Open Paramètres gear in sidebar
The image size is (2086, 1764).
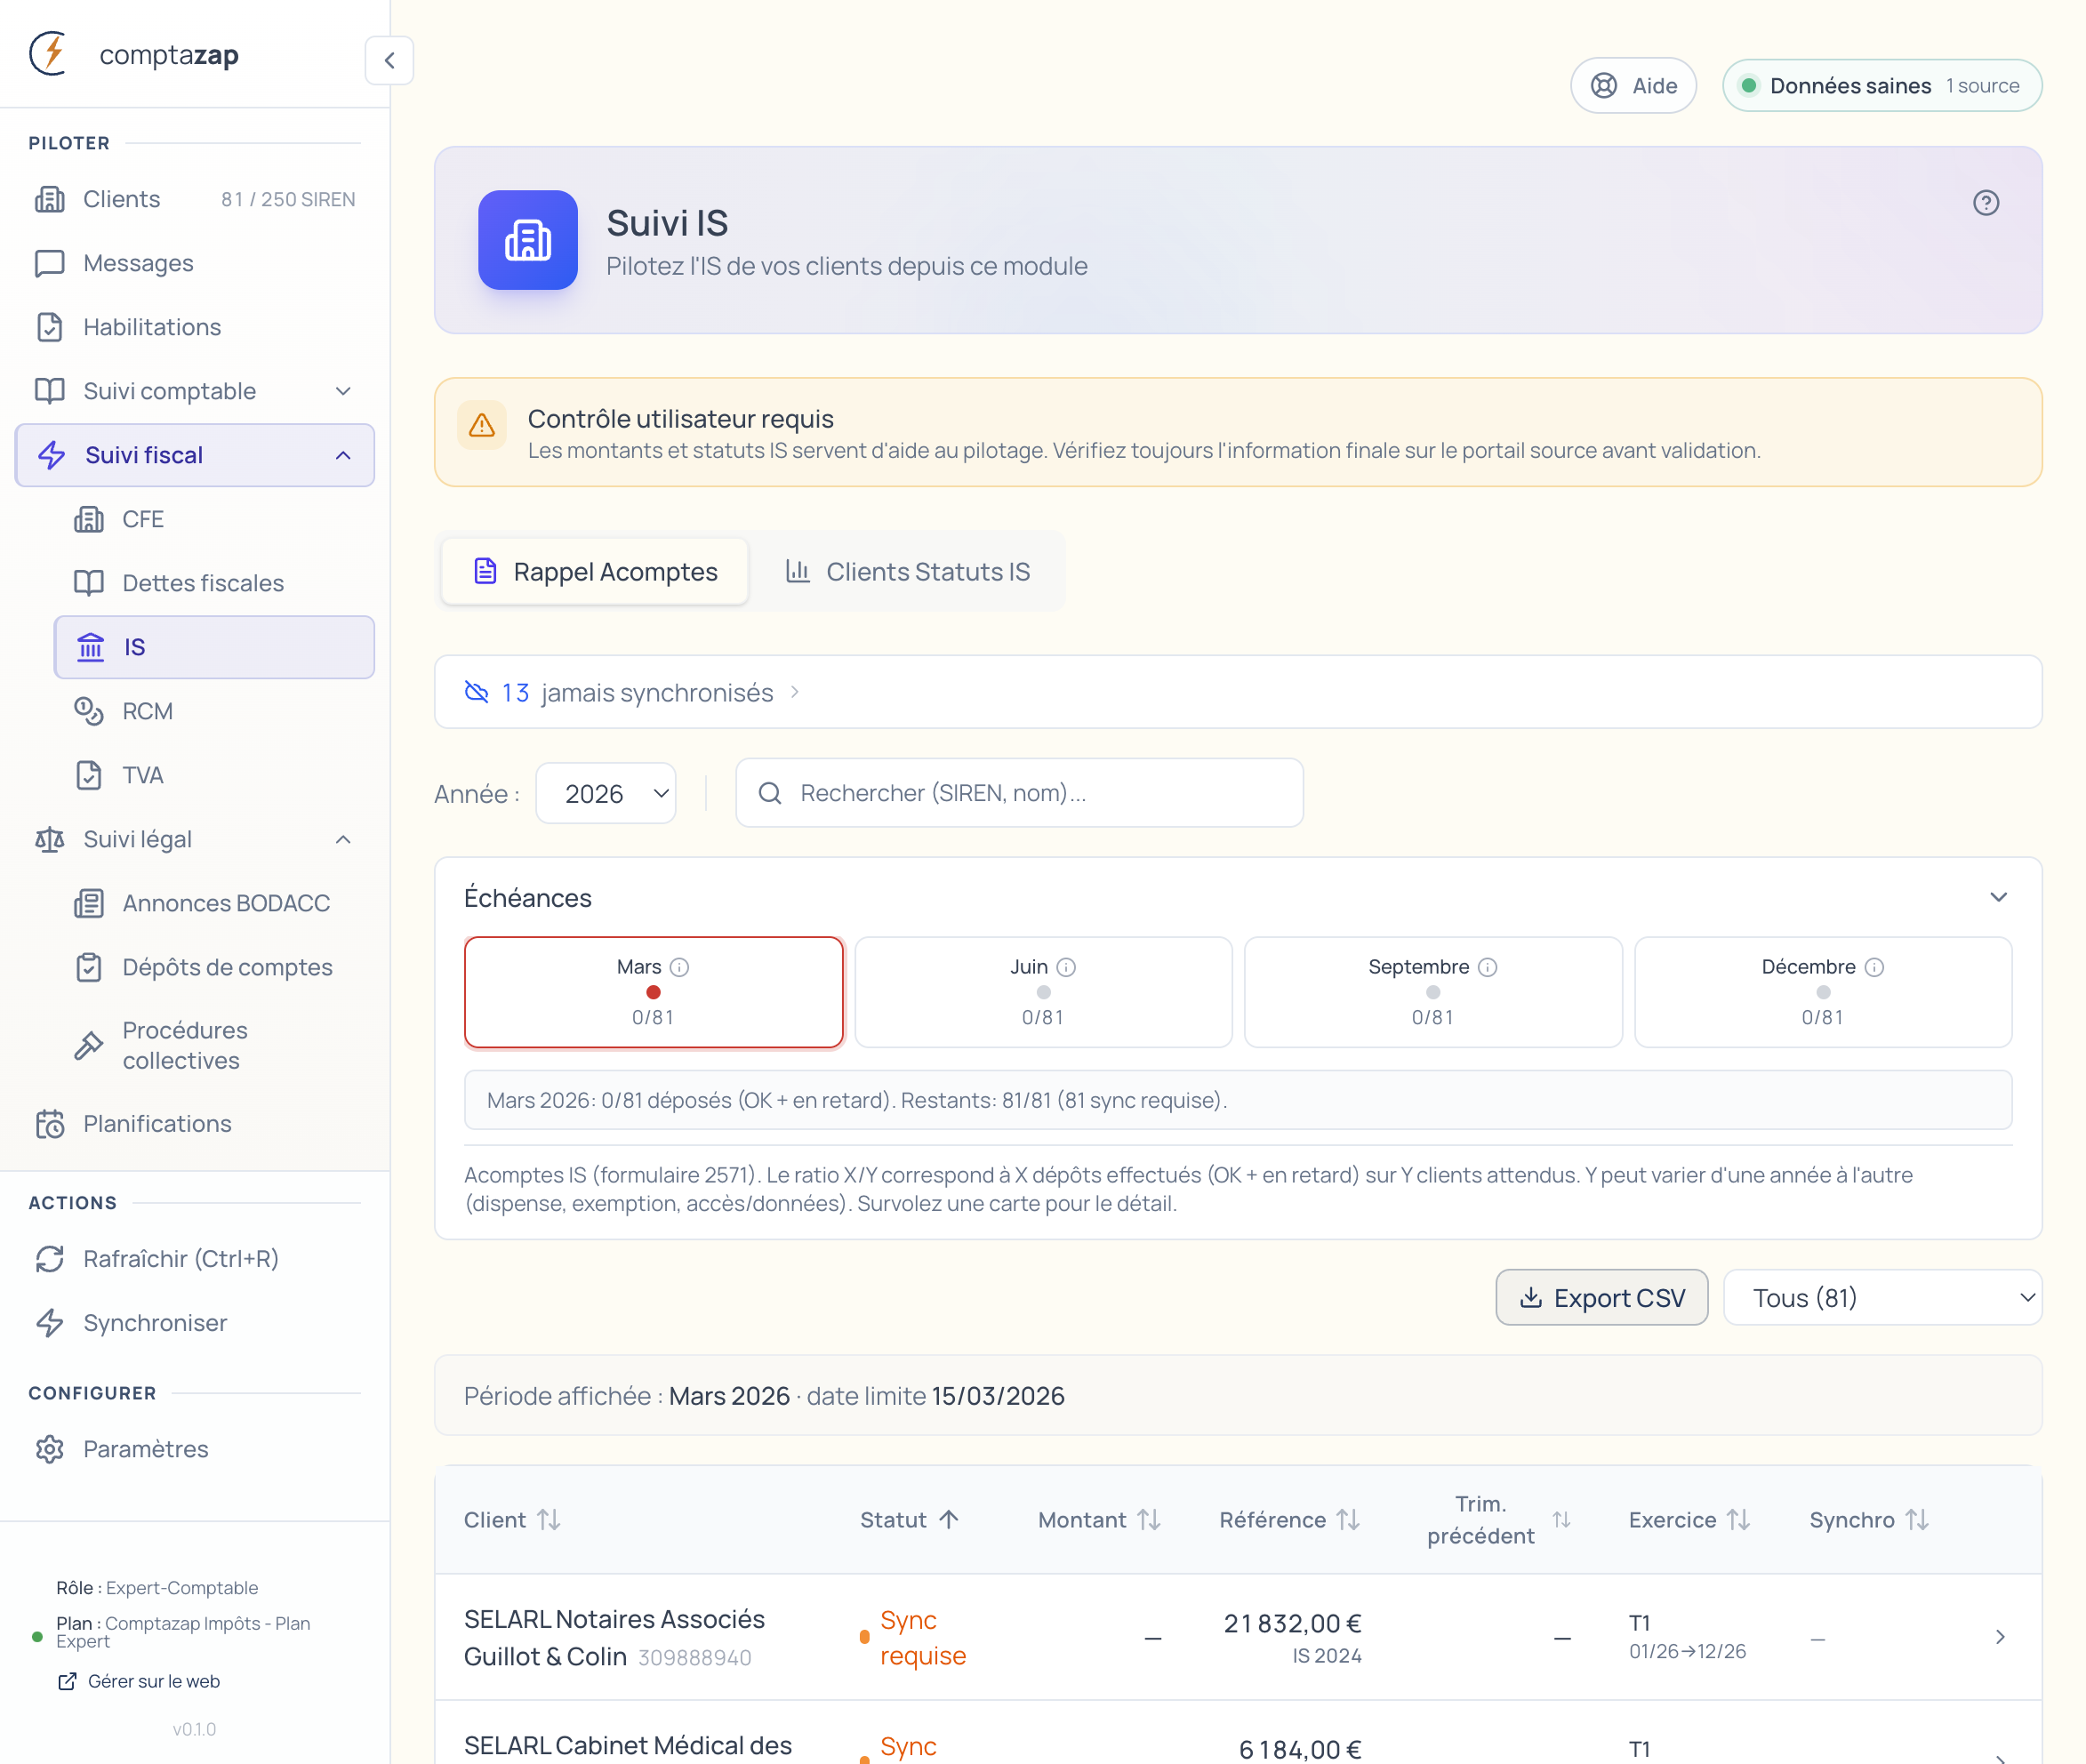click(x=50, y=1449)
